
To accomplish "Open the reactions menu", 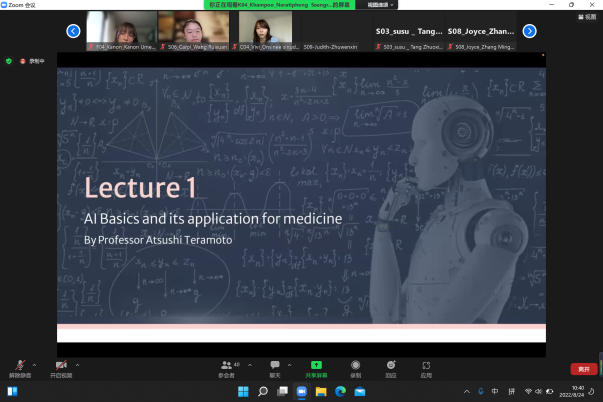I will click(390, 367).
